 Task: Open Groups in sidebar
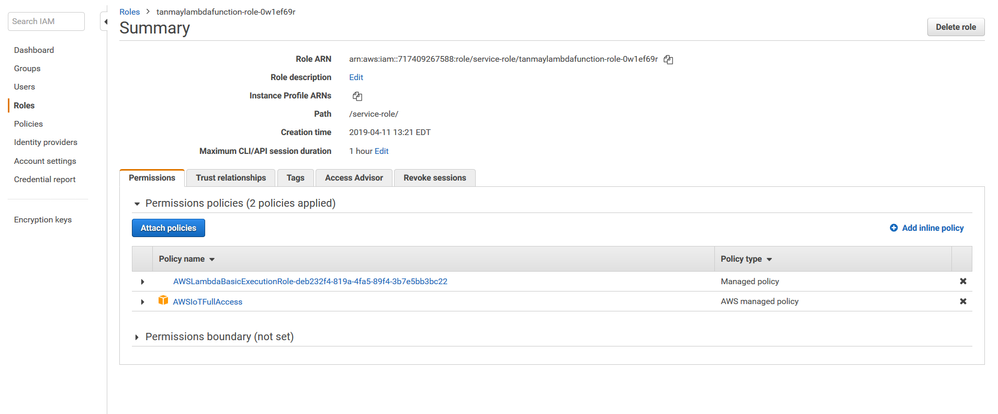[27, 68]
